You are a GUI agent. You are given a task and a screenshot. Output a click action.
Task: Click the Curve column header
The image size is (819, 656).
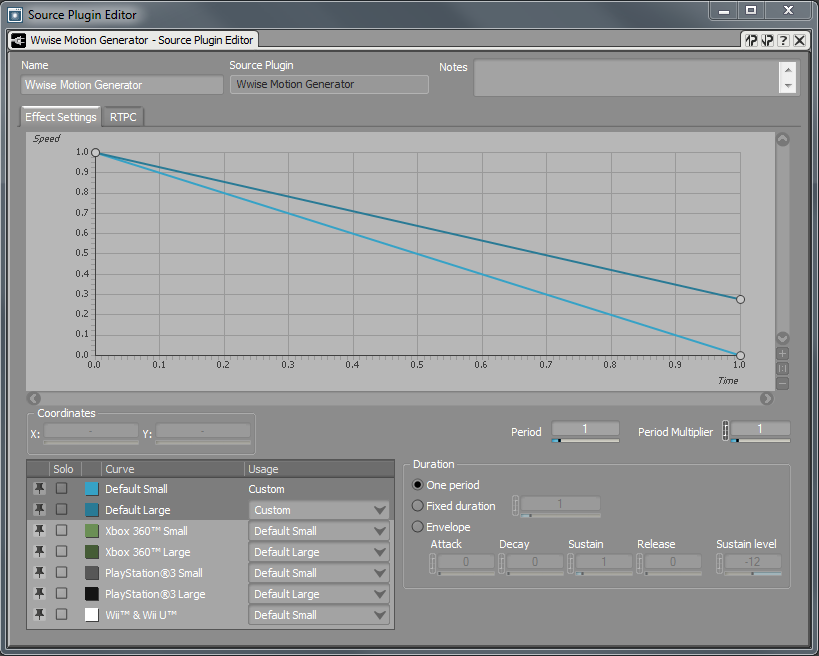(172, 469)
